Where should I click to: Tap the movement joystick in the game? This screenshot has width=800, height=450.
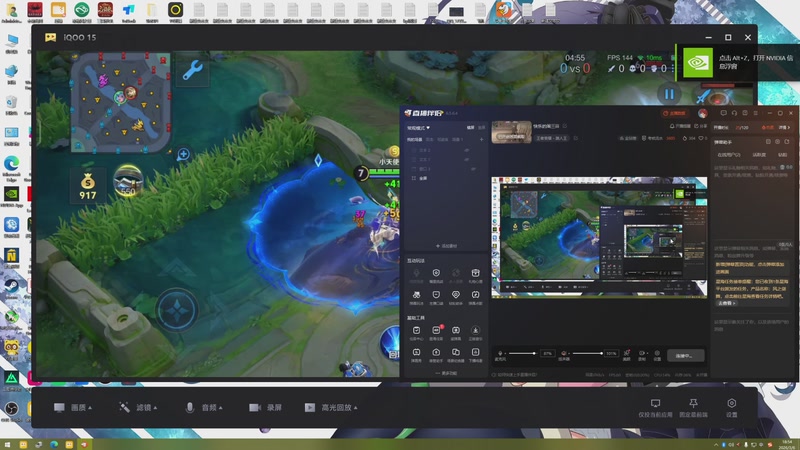click(x=177, y=310)
